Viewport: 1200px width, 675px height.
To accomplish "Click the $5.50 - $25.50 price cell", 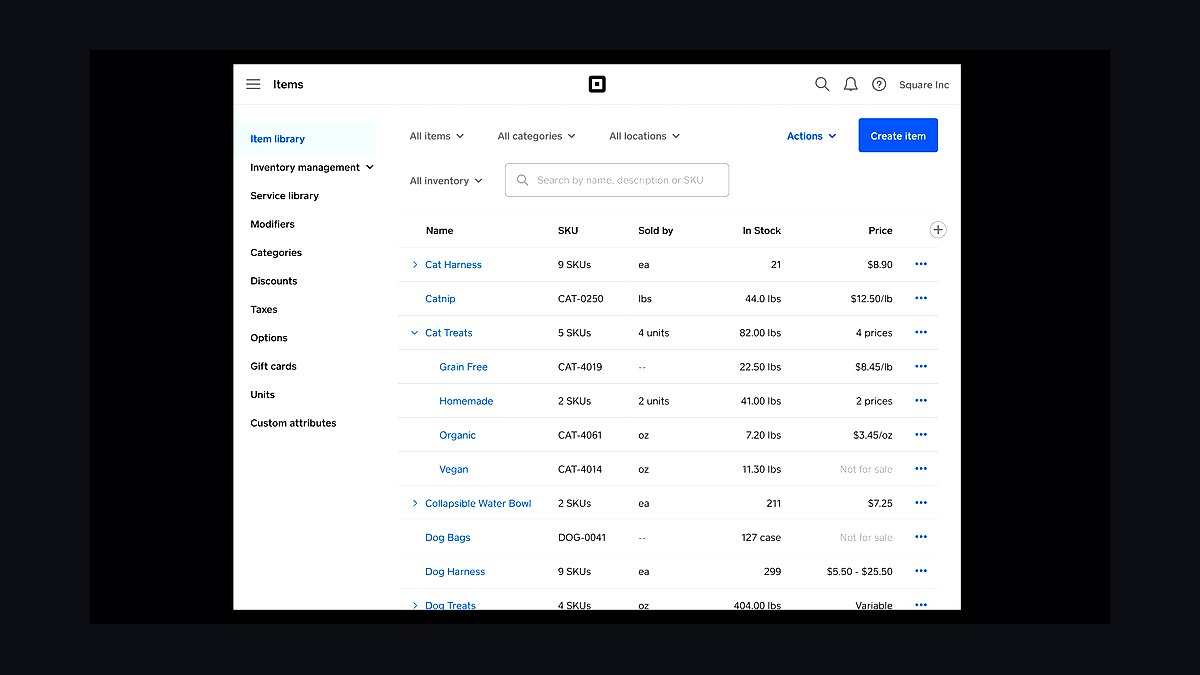I will pyautogui.click(x=860, y=572).
